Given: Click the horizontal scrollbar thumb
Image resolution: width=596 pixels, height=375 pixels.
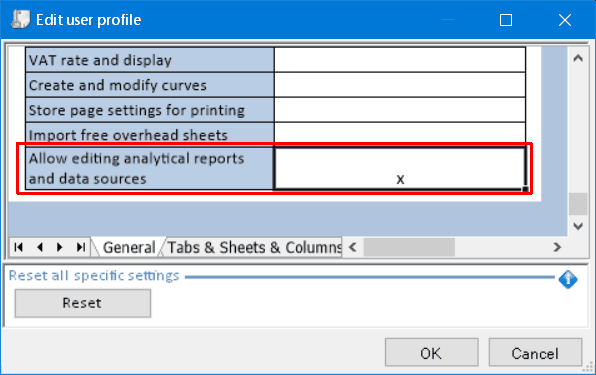Looking at the screenshot, I should click(x=409, y=247).
